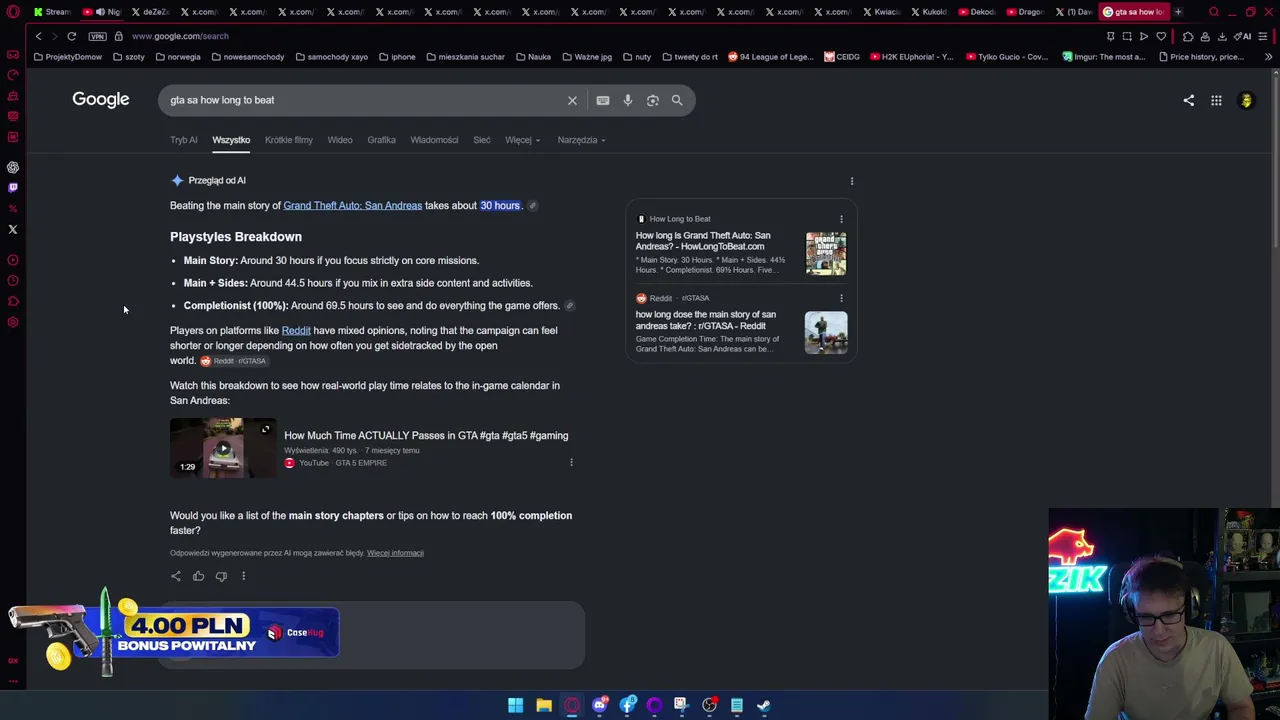Open the Narzędzia tools dropdown

click(581, 140)
